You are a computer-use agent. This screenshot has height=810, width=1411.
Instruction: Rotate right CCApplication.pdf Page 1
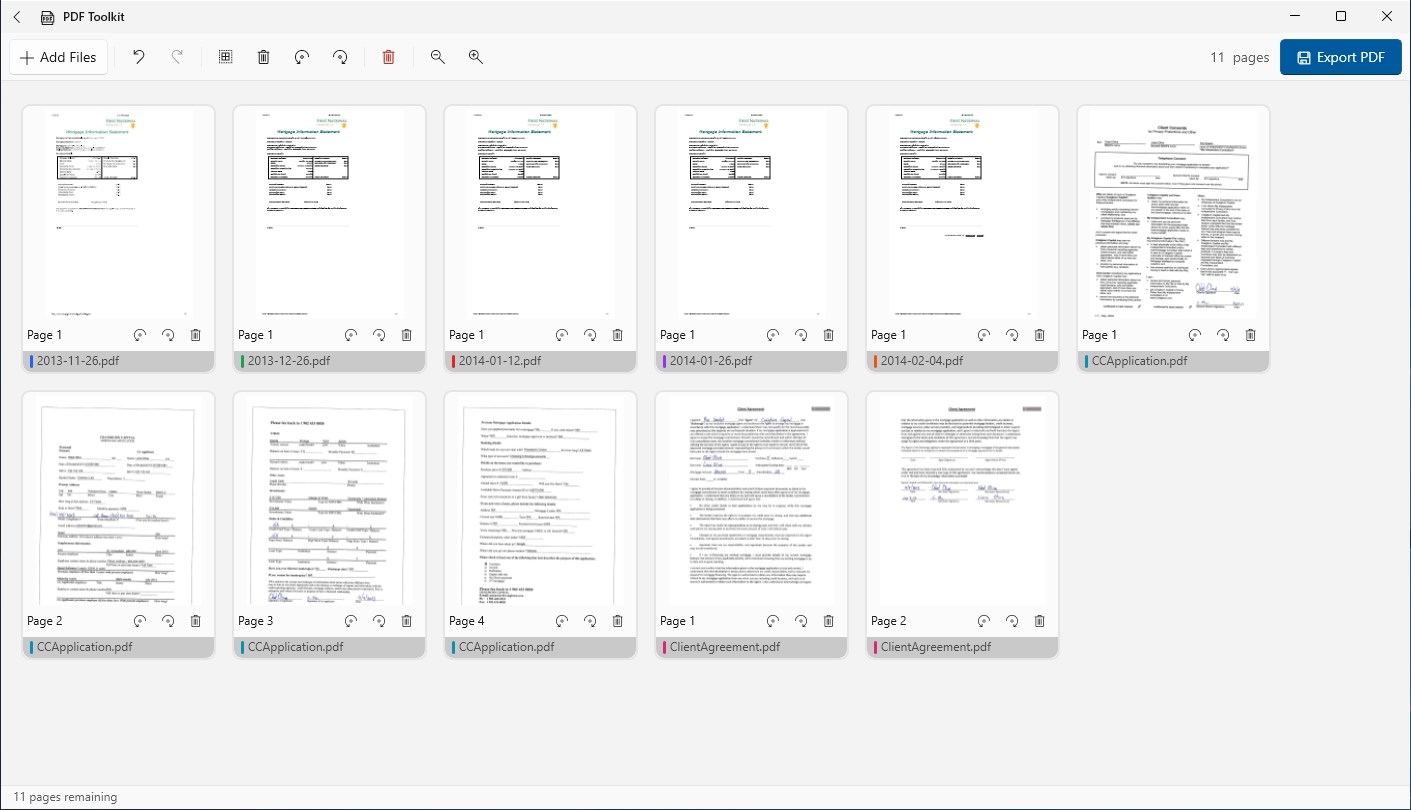click(1223, 335)
